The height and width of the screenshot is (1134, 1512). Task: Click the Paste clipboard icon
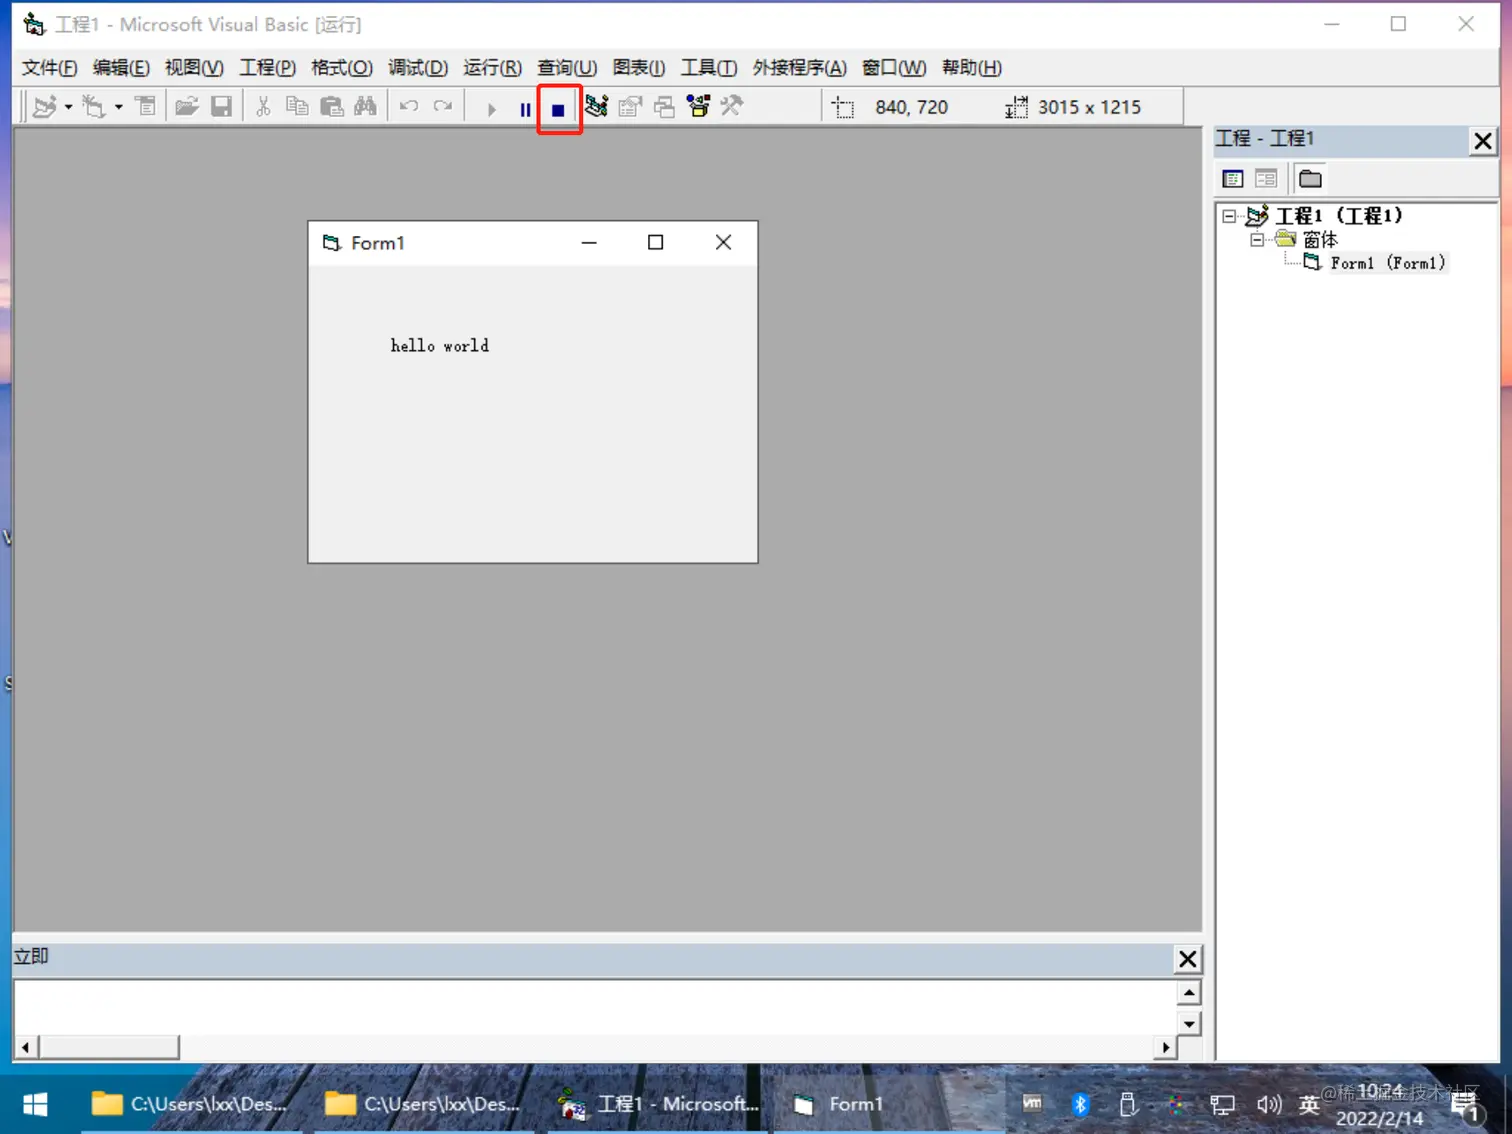click(331, 106)
